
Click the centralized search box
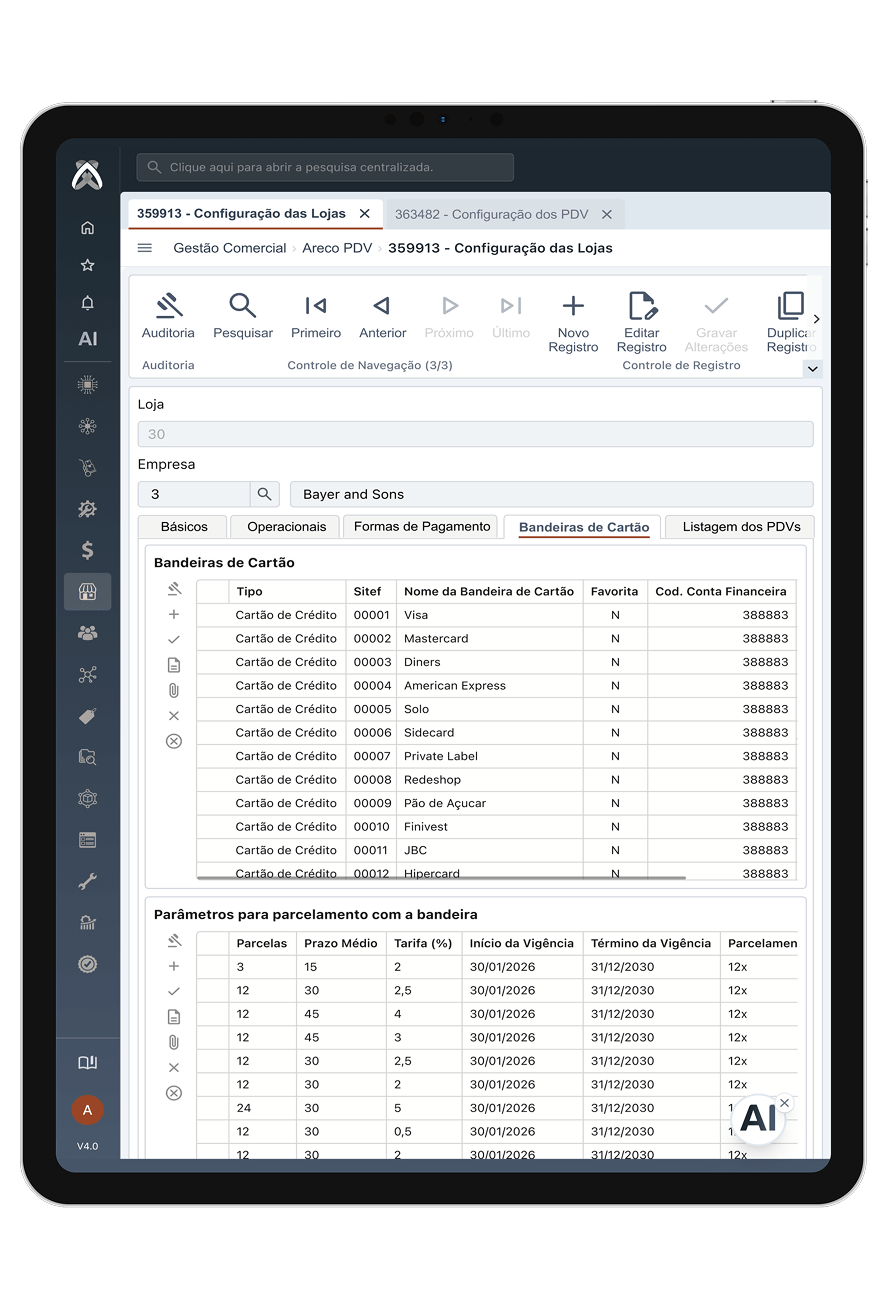[x=325, y=167]
